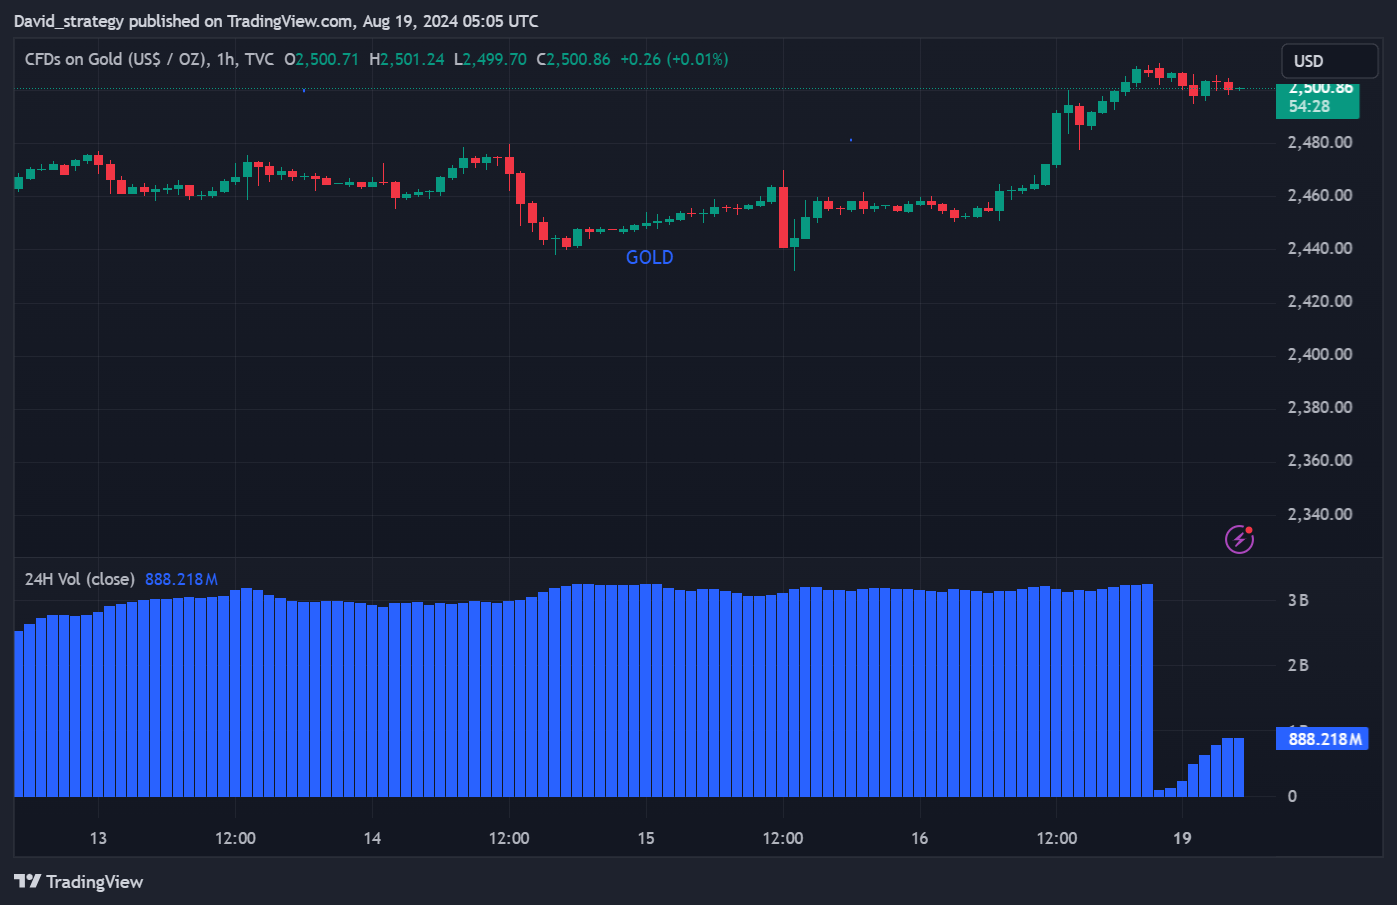
Task: Click date 13 on the time axis
Action: click(98, 839)
